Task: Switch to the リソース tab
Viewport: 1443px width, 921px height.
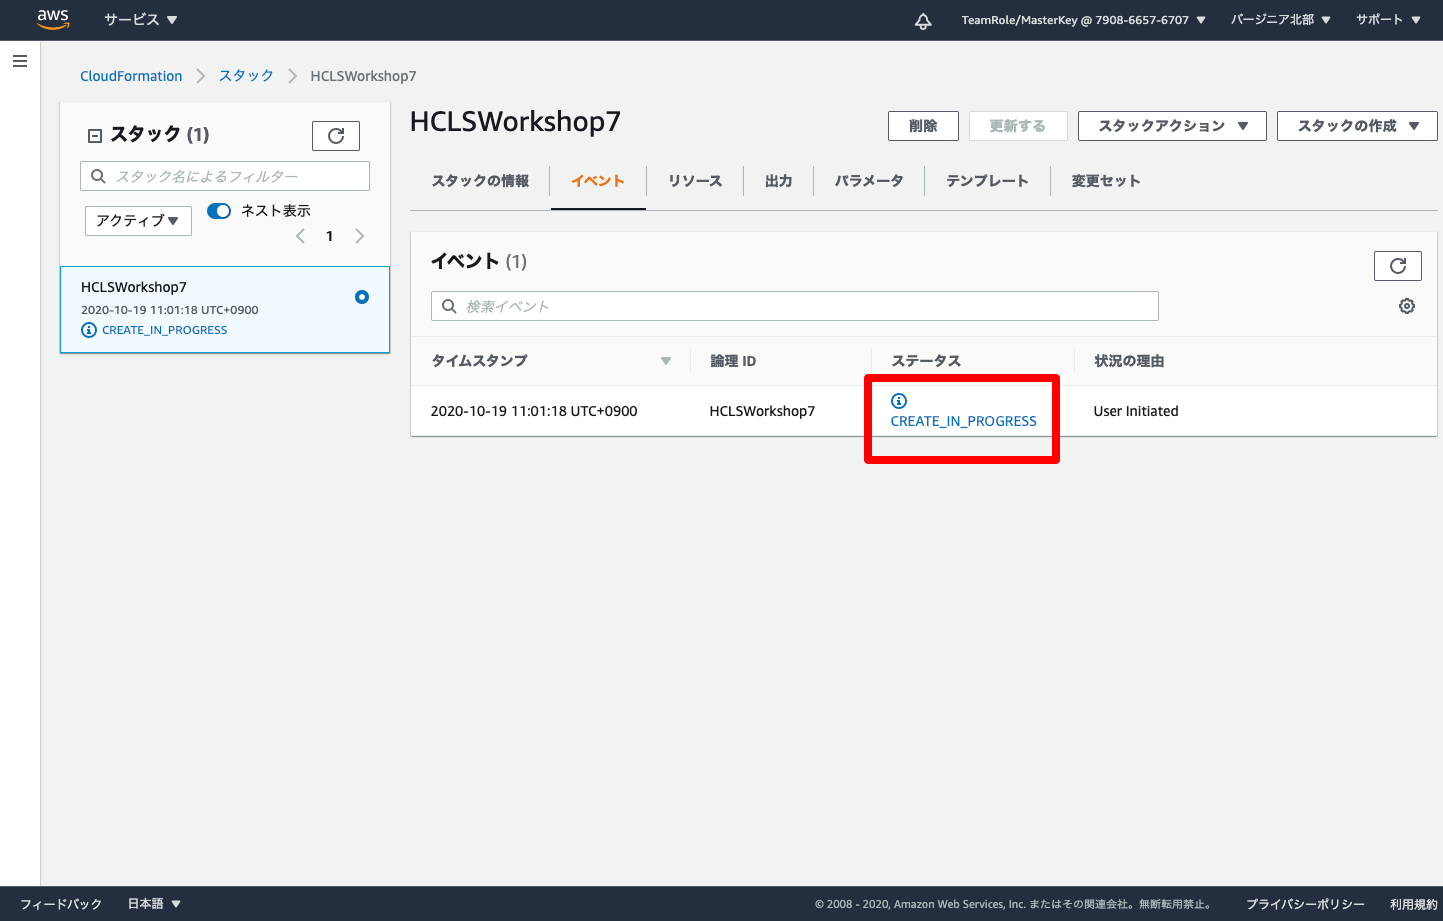Action: 695,181
